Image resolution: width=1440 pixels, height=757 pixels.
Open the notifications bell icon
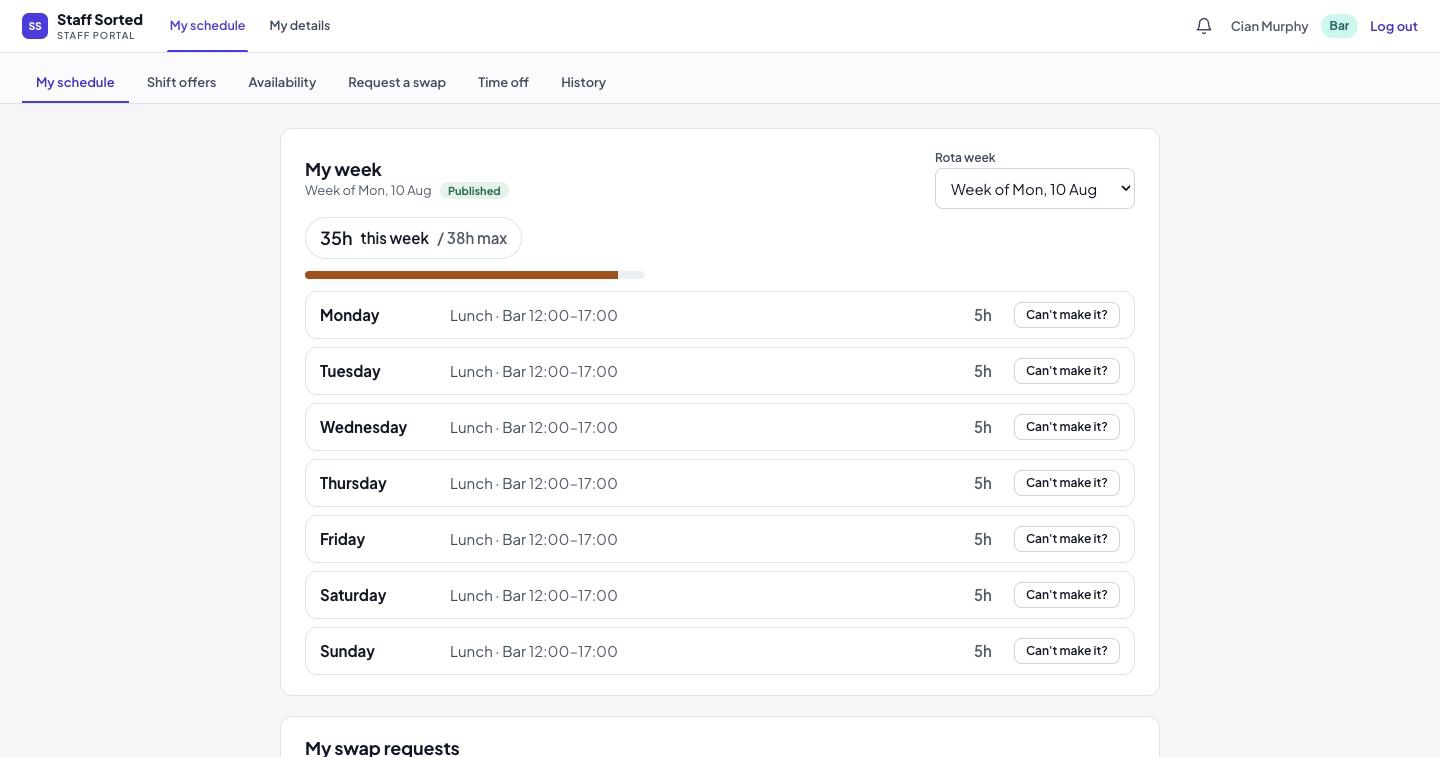point(1204,26)
